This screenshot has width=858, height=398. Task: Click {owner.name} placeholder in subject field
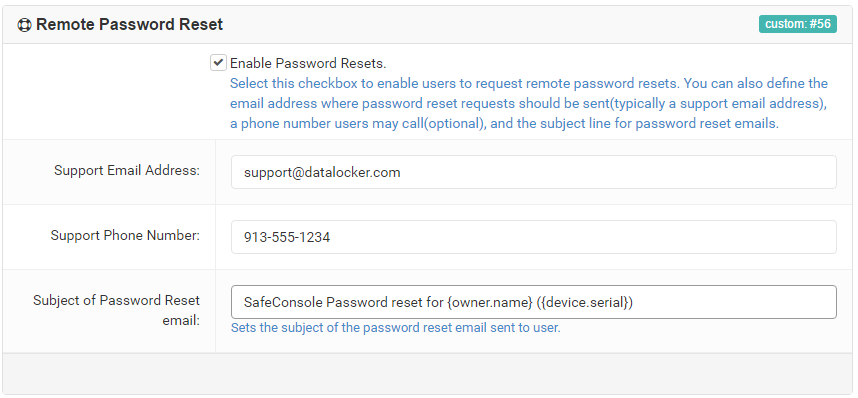point(490,302)
